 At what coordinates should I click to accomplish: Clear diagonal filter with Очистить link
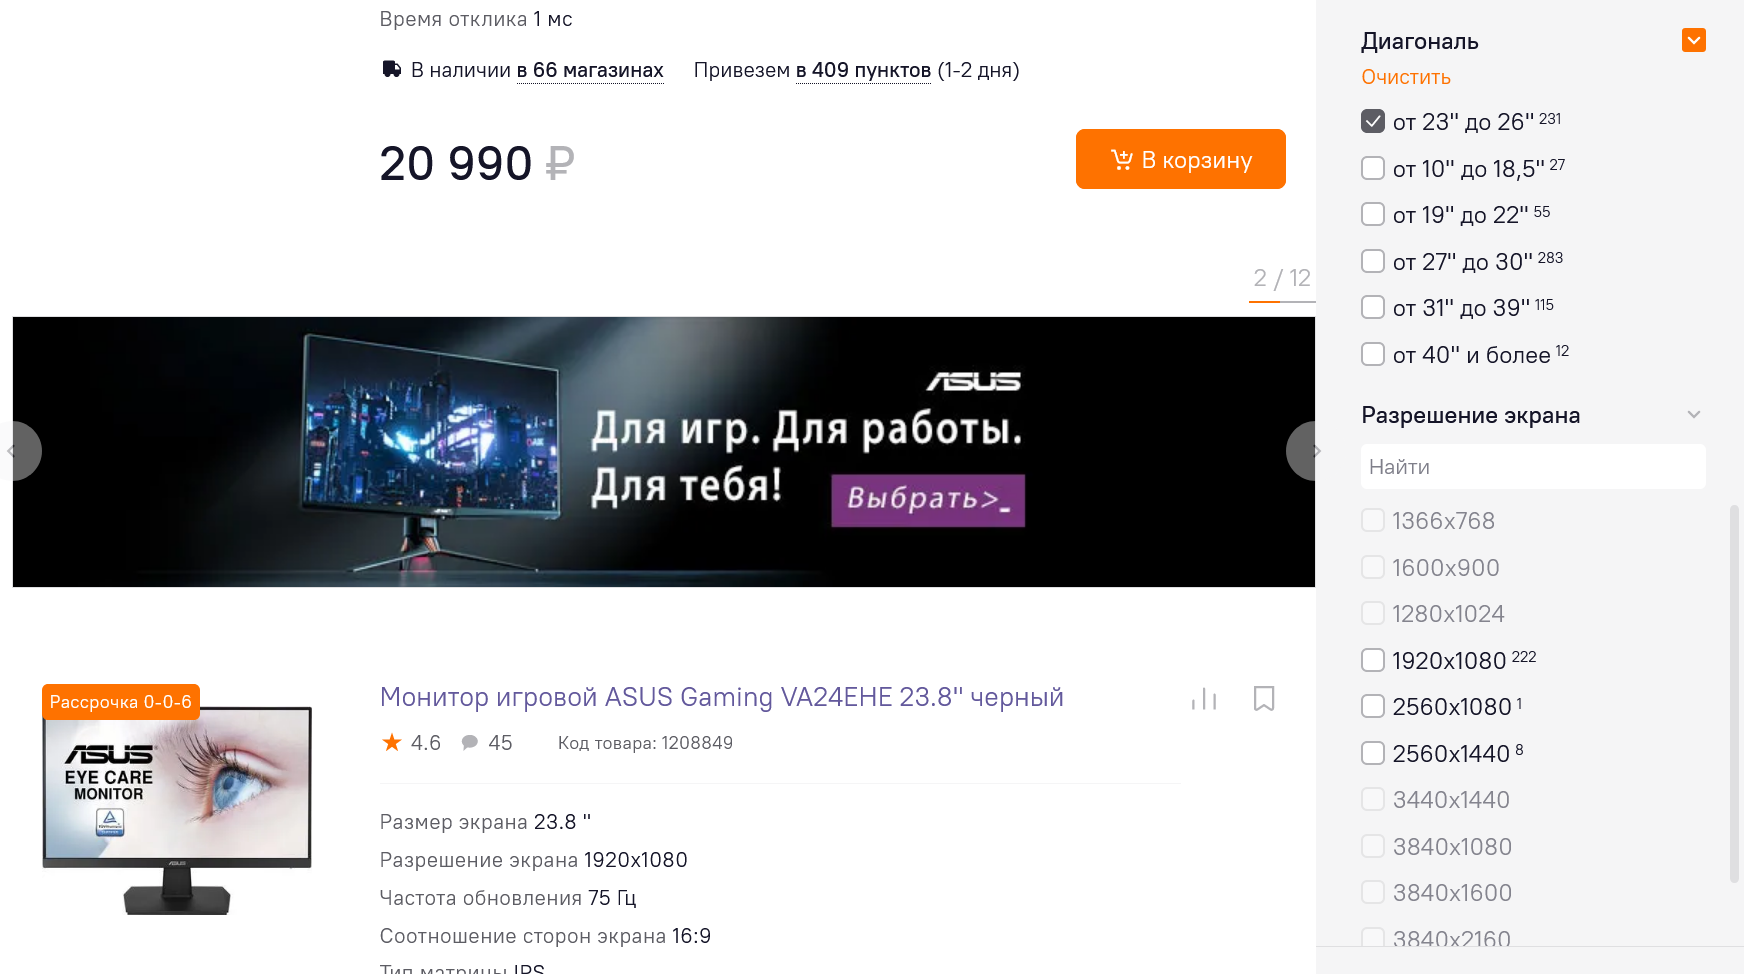click(x=1405, y=77)
